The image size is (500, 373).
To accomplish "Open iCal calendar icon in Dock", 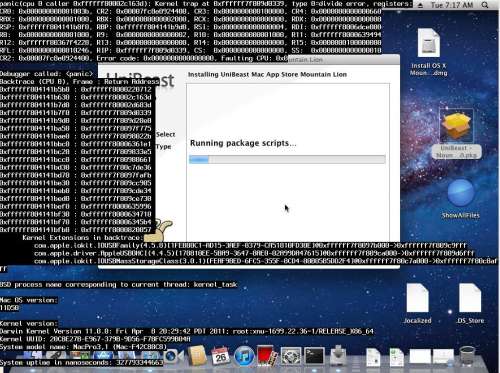I will pos(220,356).
